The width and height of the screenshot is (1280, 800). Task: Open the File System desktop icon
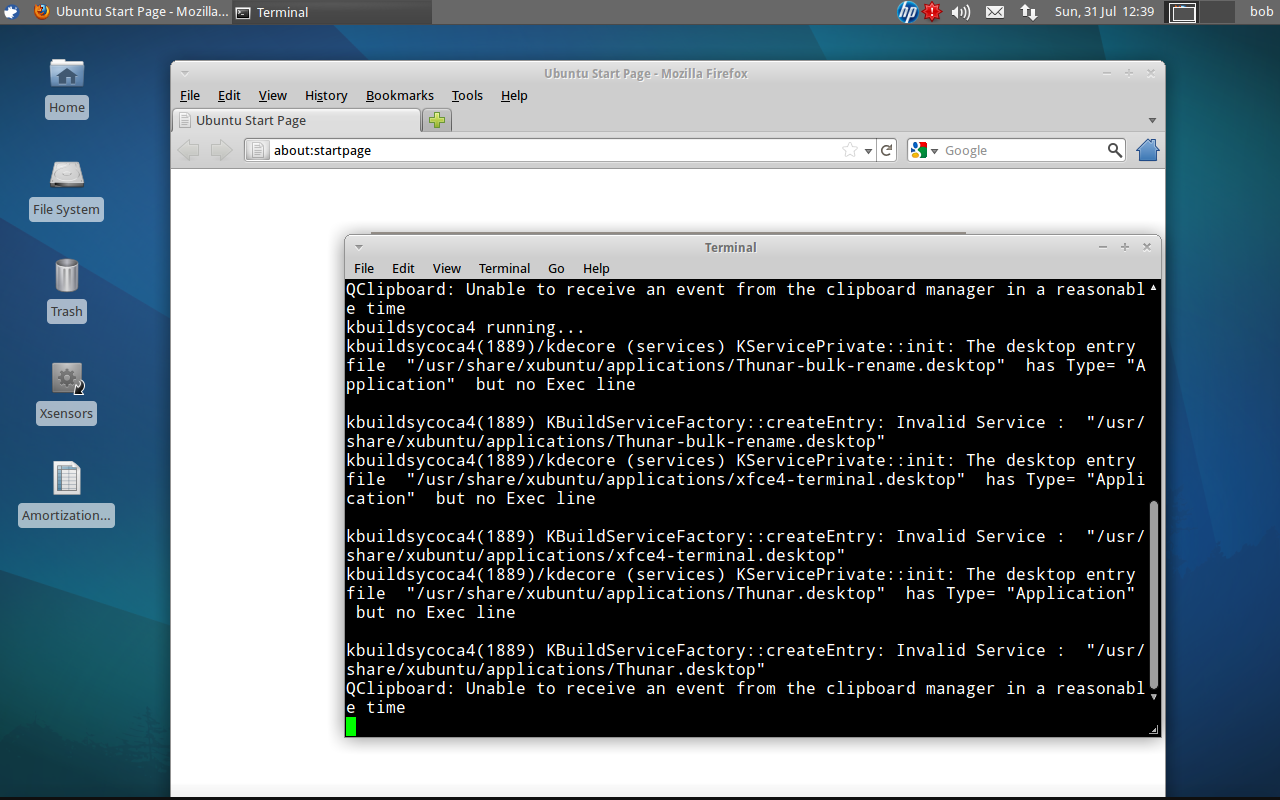click(66, 189)
